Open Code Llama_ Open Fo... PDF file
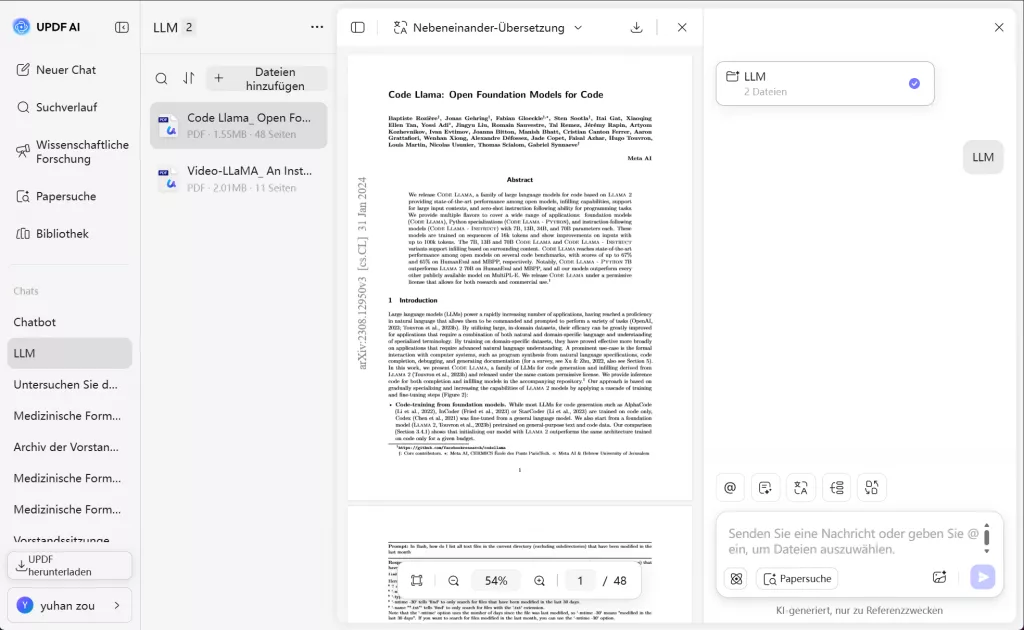Viewport: 1024px width, 630px height. [x=238, y=125]
